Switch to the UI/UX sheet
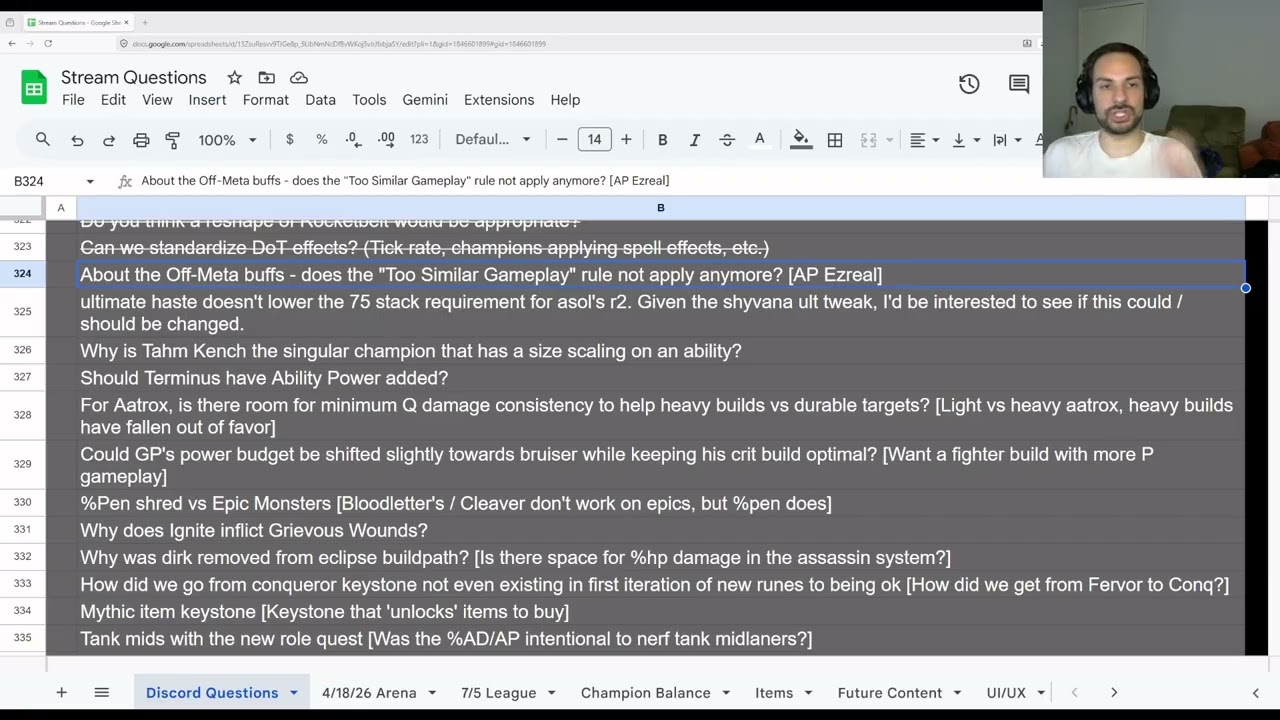The width and height of the screenshot is (1280, 720). (x=1006, y=692)
